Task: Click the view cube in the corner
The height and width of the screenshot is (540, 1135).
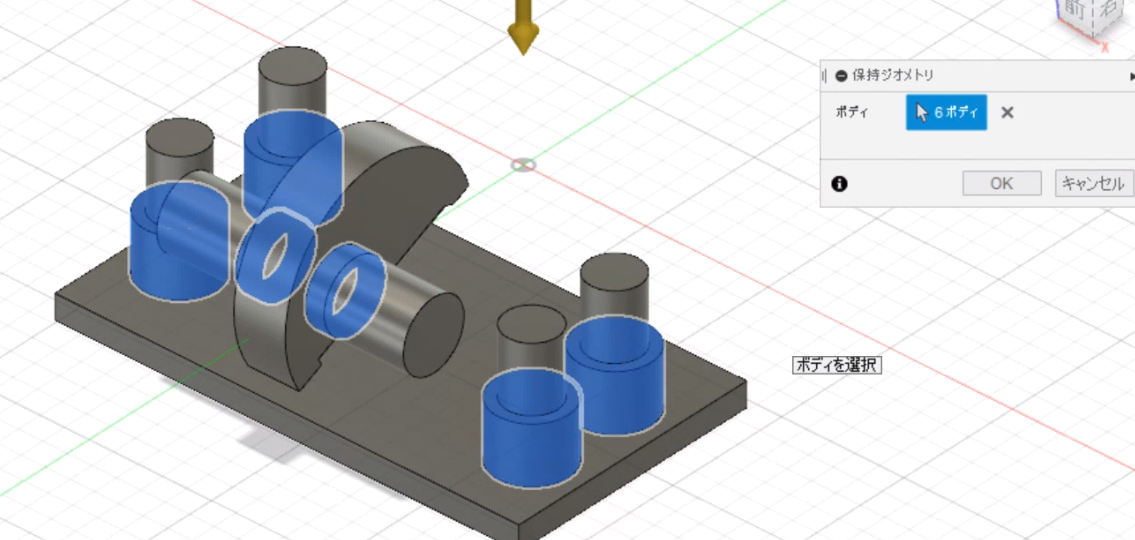Action: point(1089,18)
